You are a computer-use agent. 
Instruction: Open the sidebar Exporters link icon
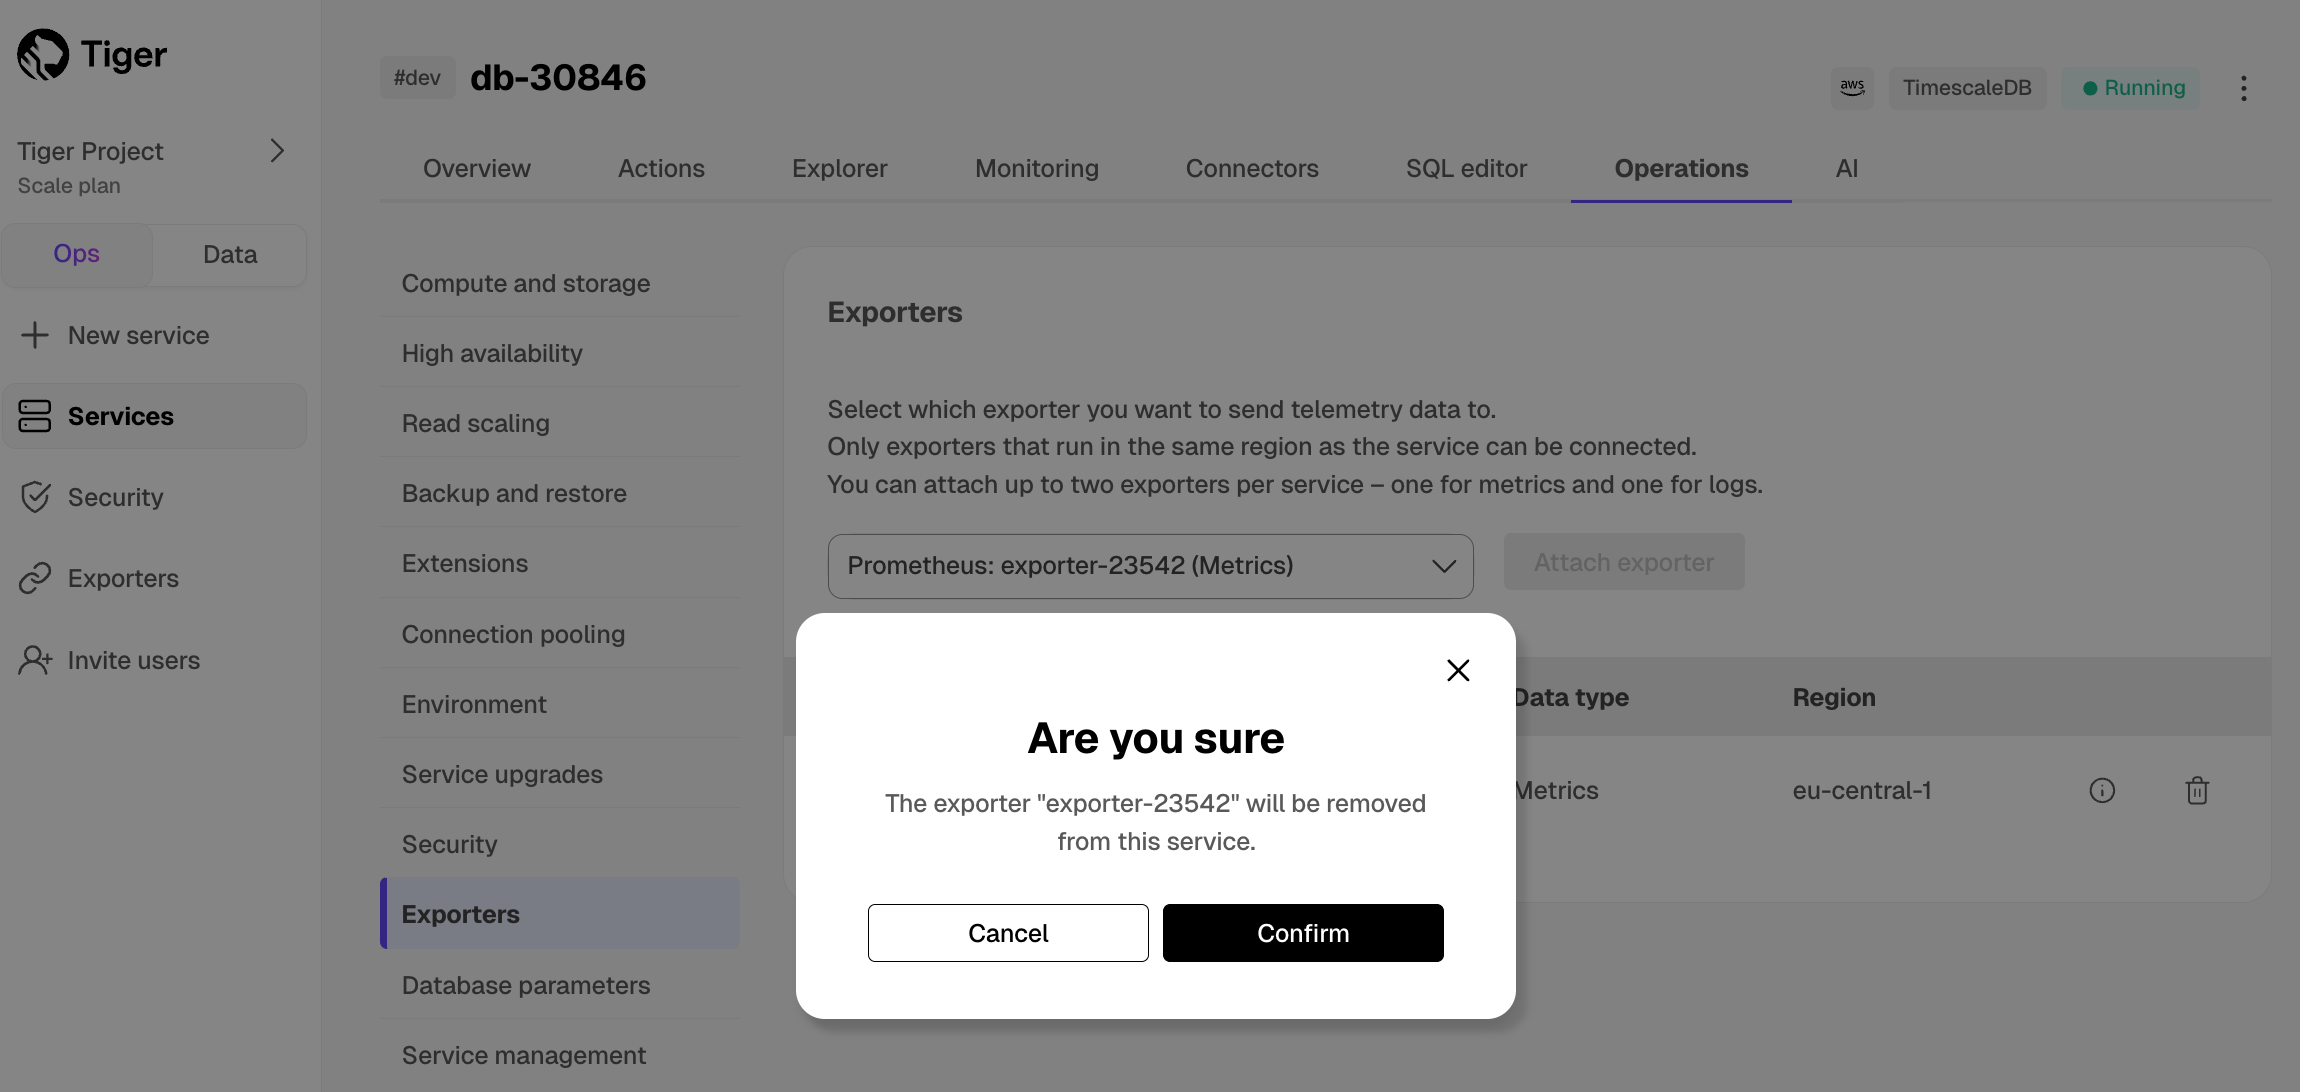coord(35,578)
